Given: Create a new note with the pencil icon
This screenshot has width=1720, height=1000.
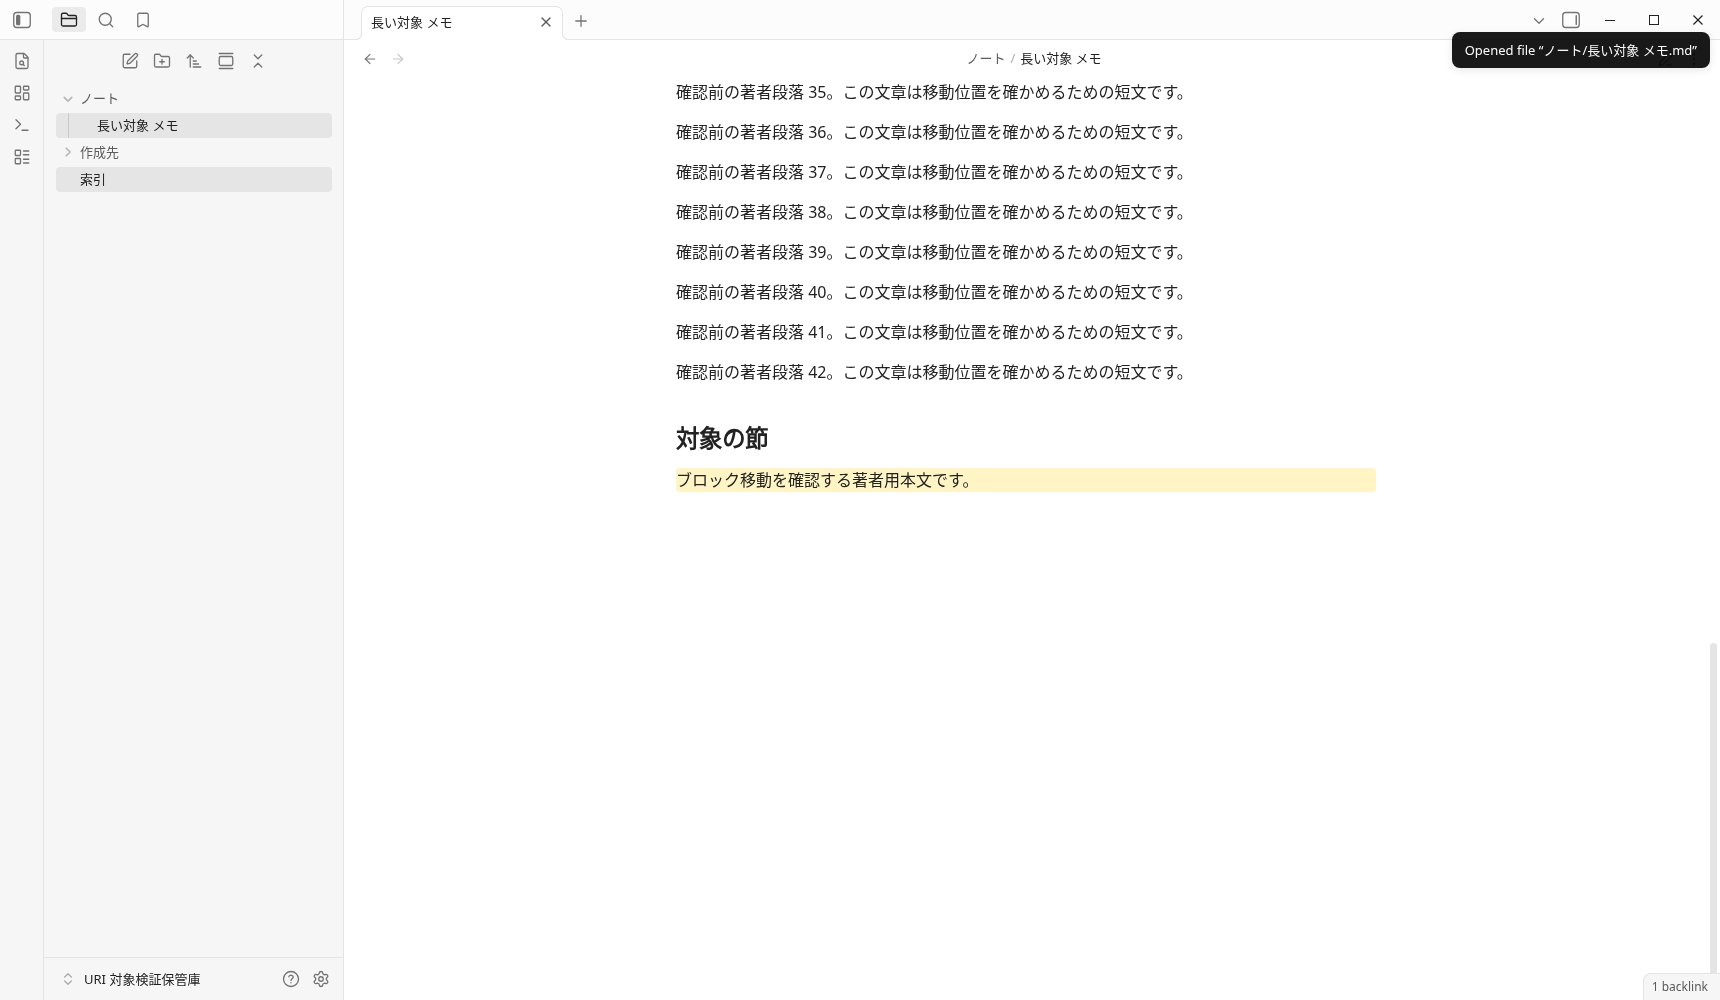Looking at the screenshot, I should click(130, 61).
